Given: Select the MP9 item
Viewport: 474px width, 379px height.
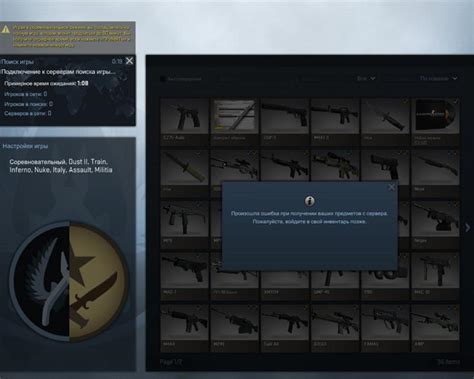Looking at the screenshot, I should click(x=185, y=224).
